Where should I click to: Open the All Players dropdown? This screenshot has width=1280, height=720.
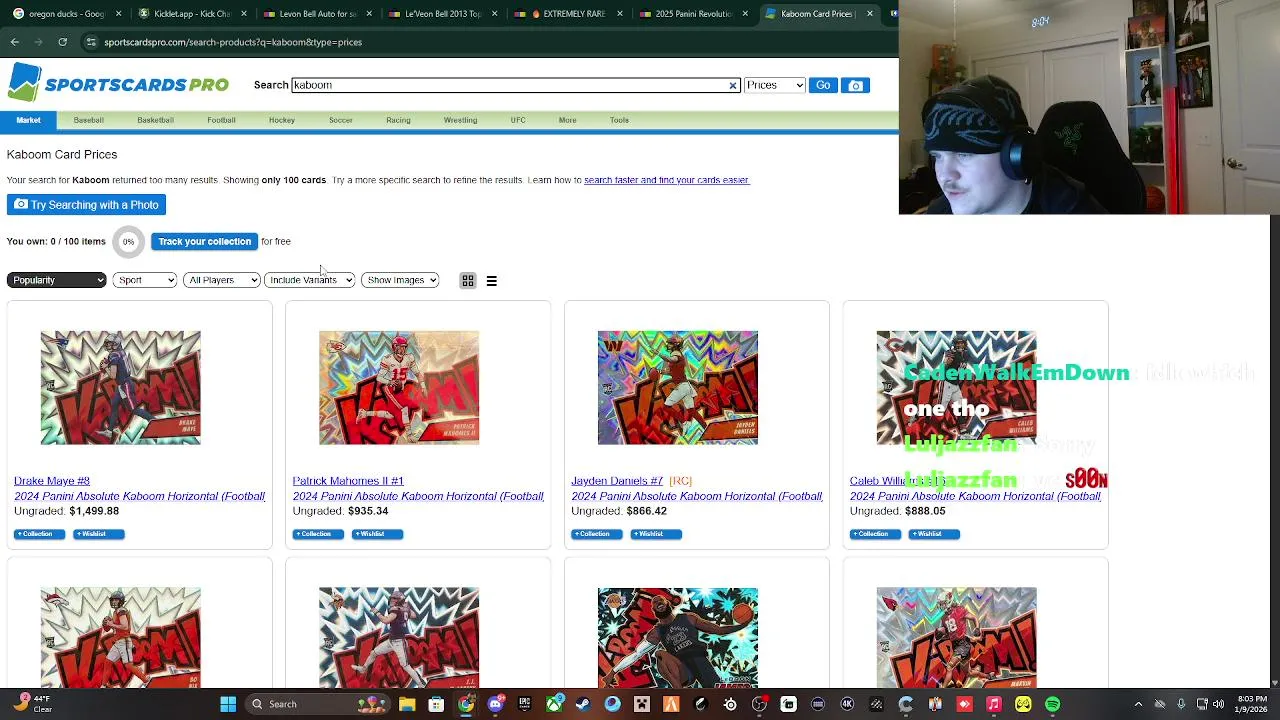tap(222, 280)
